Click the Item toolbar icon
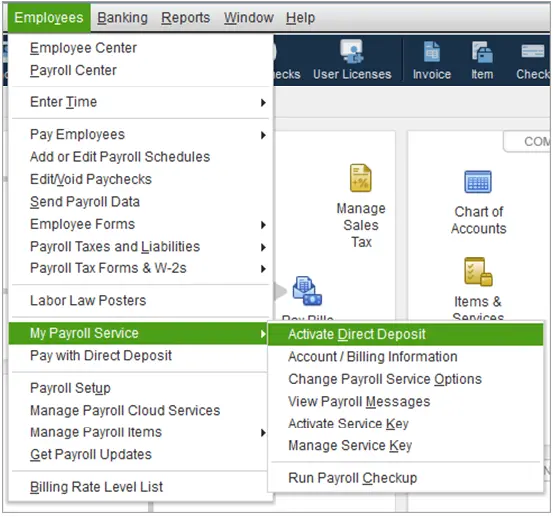 (482, 60)
